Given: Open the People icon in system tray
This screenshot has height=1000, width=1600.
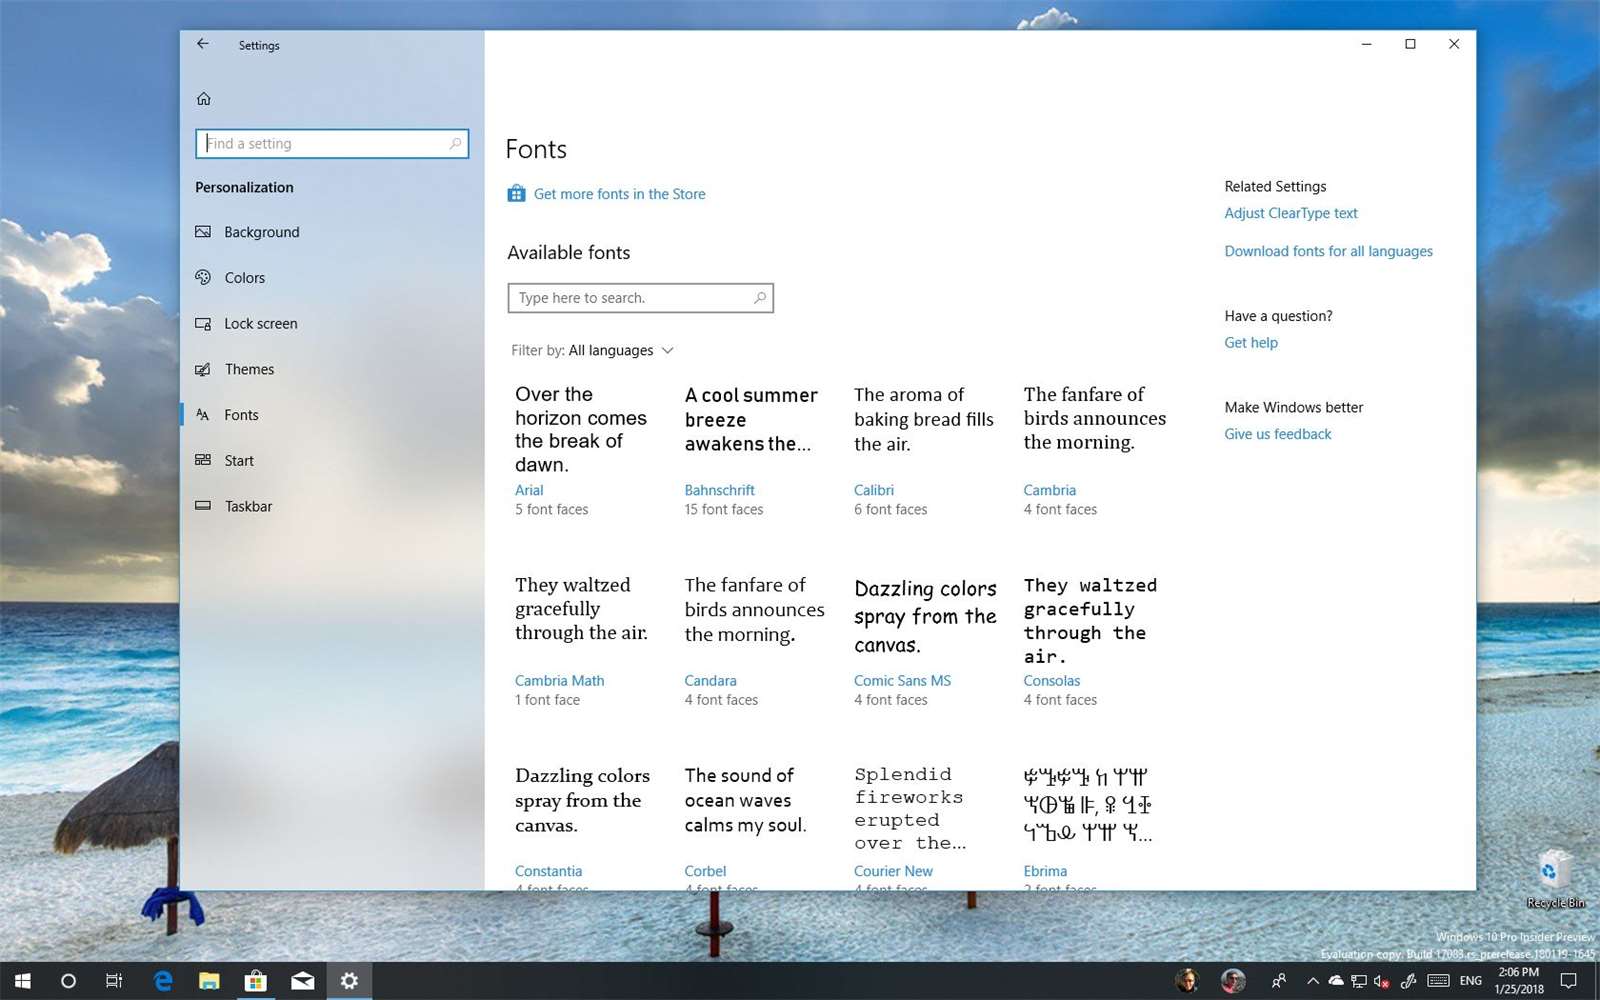Looking at the screenshot, I should (x=1279, y=981).
